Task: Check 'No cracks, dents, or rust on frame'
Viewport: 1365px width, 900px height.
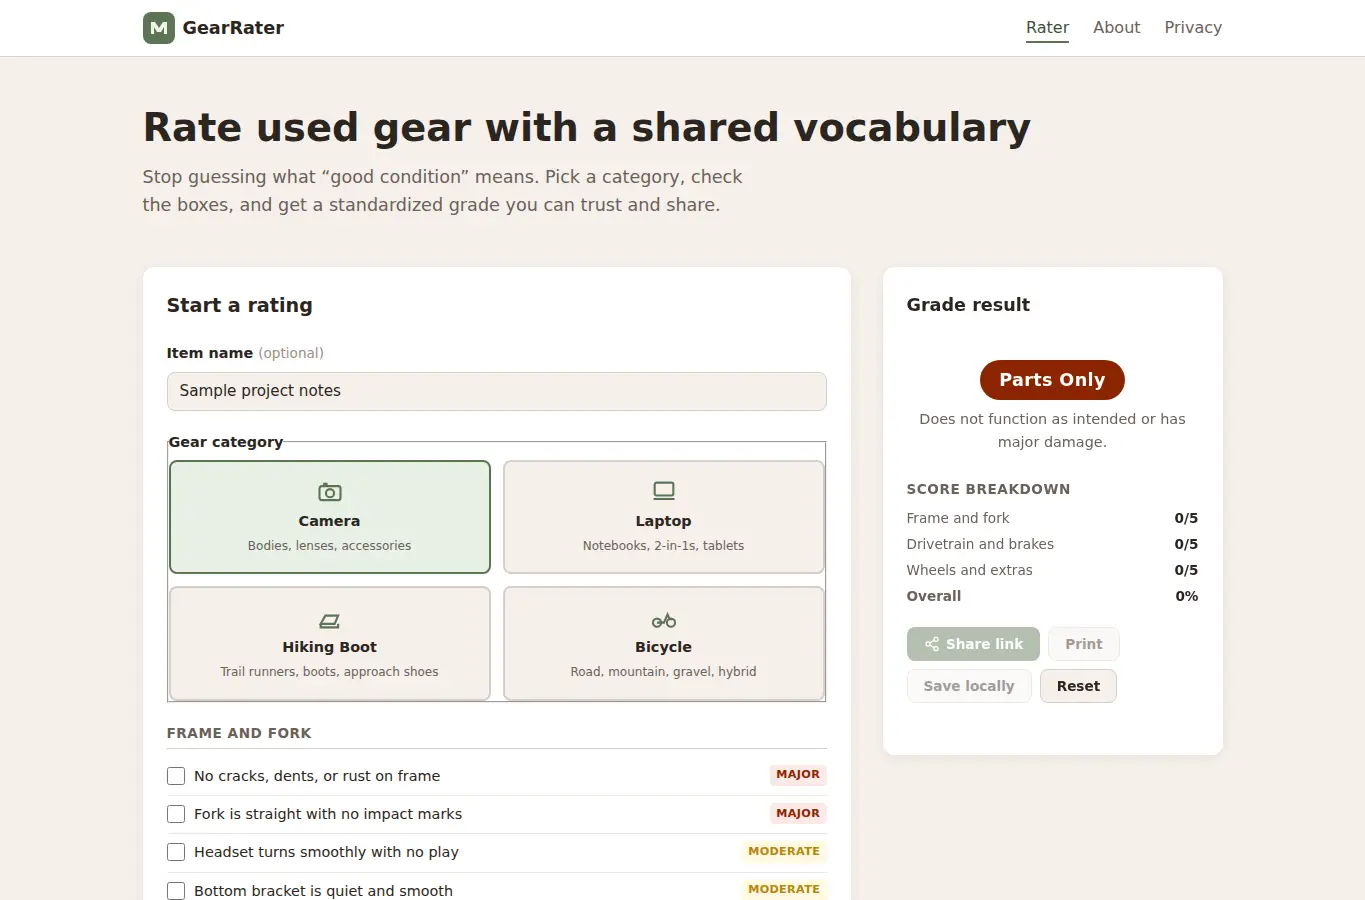Action: point(176,776)
